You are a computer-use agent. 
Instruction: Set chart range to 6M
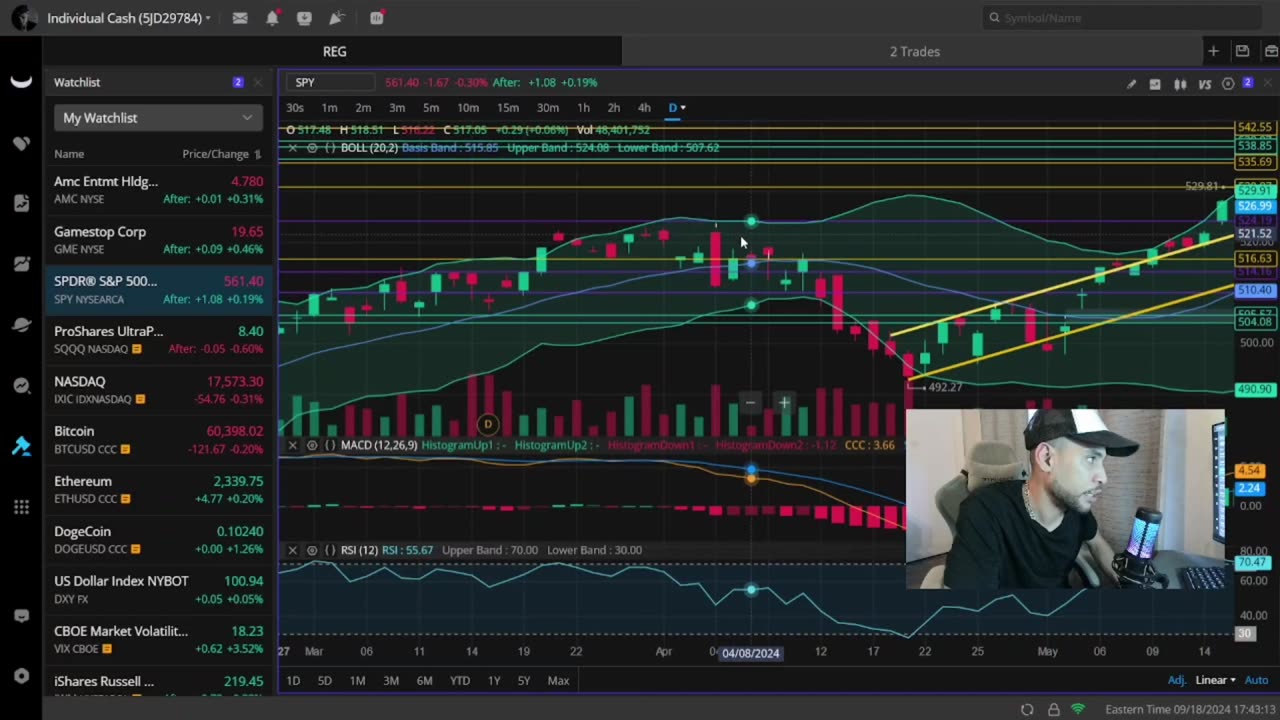424,681
